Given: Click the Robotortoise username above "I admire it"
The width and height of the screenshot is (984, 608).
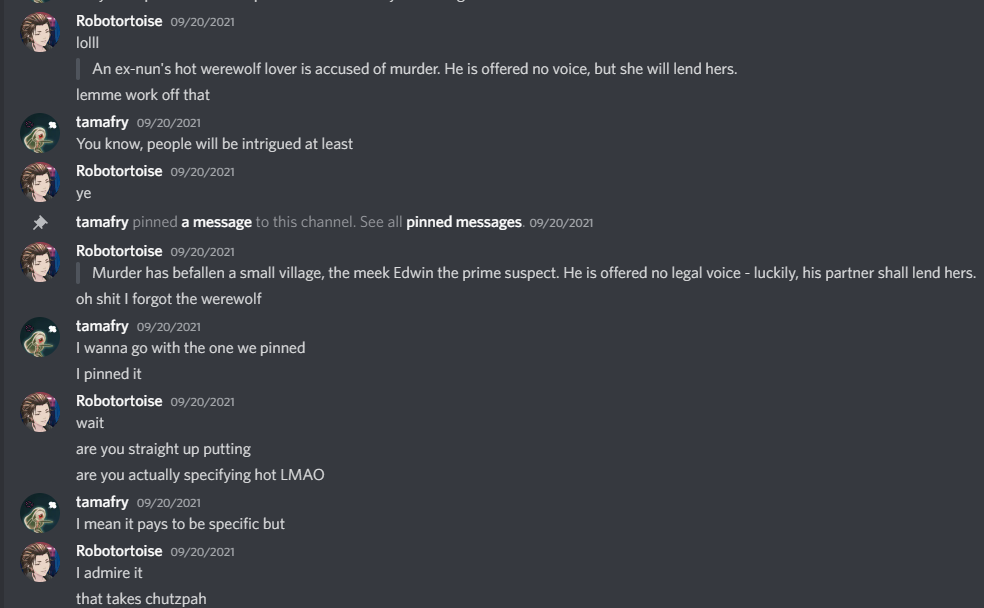Looking at the screenshot, I should click(x=119, y=551).
